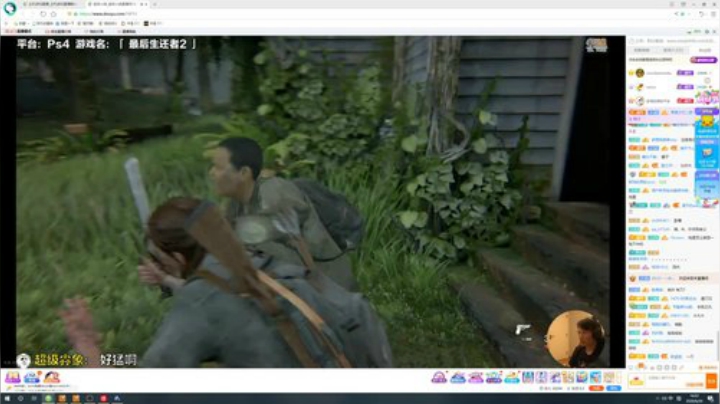The width and height of the screenshot is (720, 404).
Task: Click the small orange pill button below gifts
Action: (x=596, y=388)
